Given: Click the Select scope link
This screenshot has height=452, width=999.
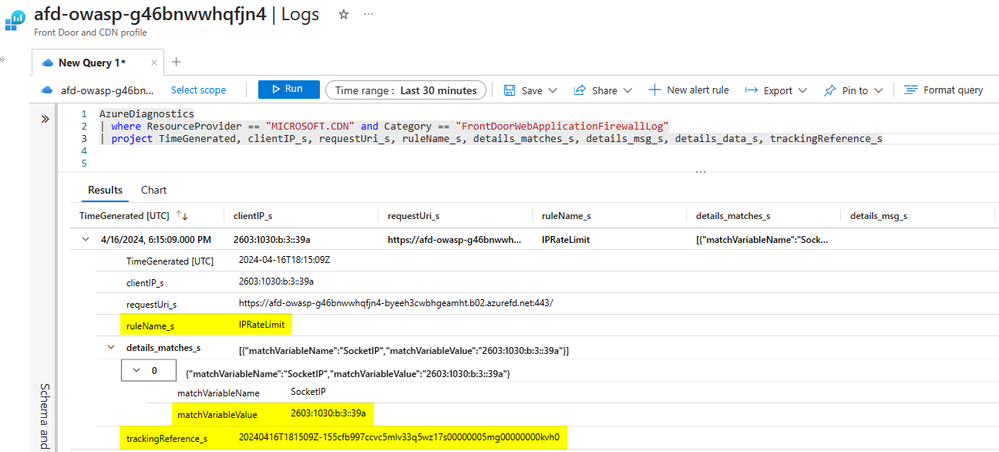Looking at the screenshot, I should [198, 90].
